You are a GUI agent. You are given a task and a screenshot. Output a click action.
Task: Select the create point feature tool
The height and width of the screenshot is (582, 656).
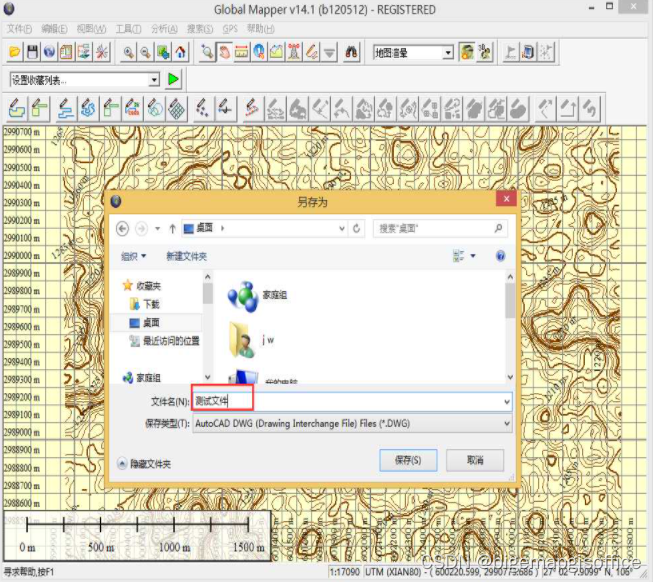[x=203, y=108]
